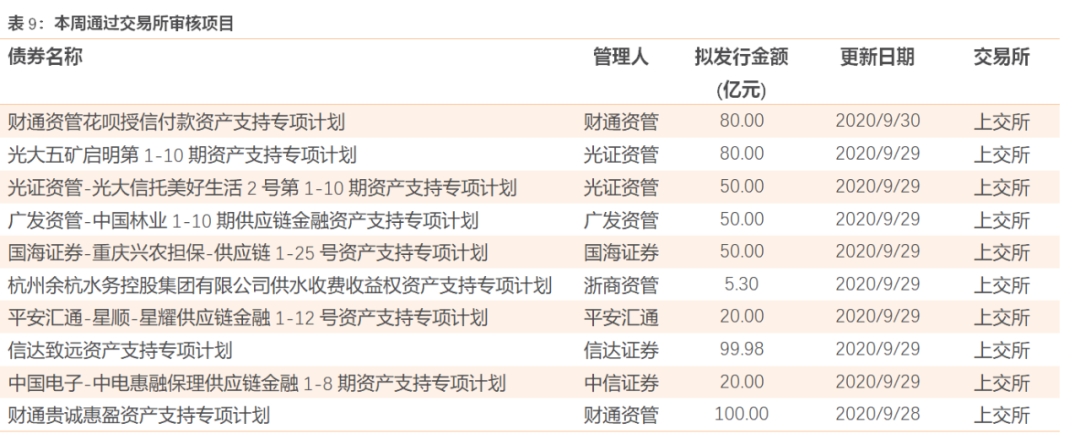
Task: Click 上交所 in 平安汇通 row
Action: [x=1001, y=318]
